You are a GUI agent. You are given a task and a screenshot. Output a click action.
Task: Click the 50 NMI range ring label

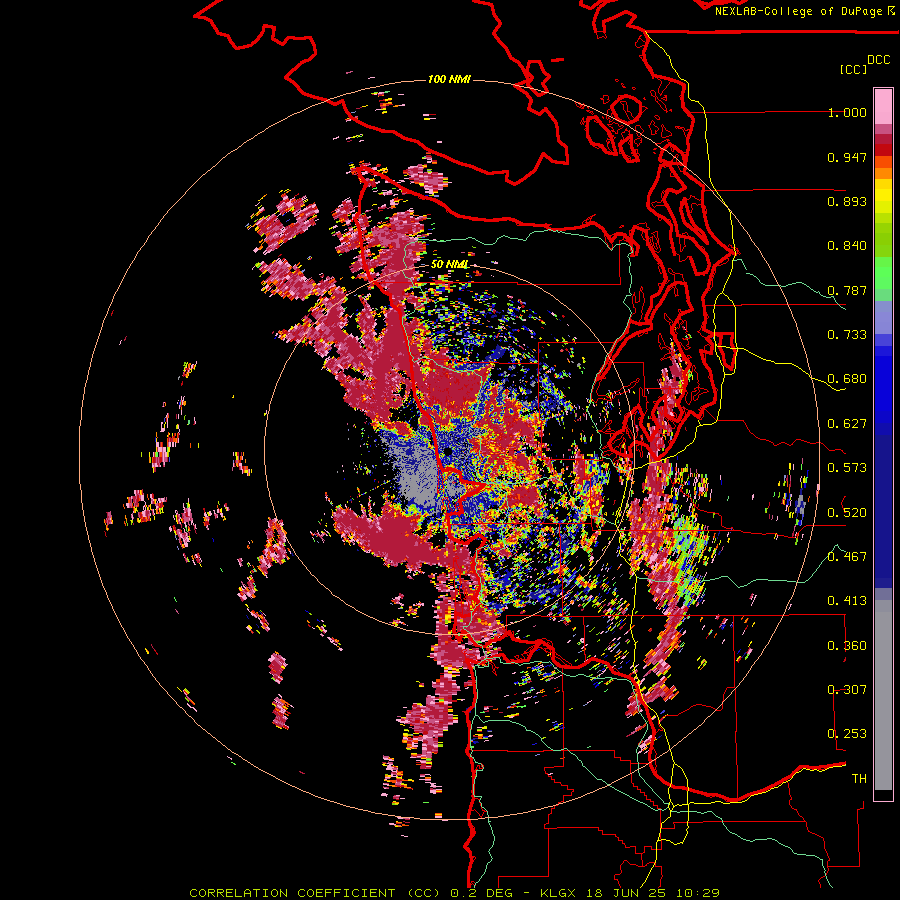(x=449, y=264)
